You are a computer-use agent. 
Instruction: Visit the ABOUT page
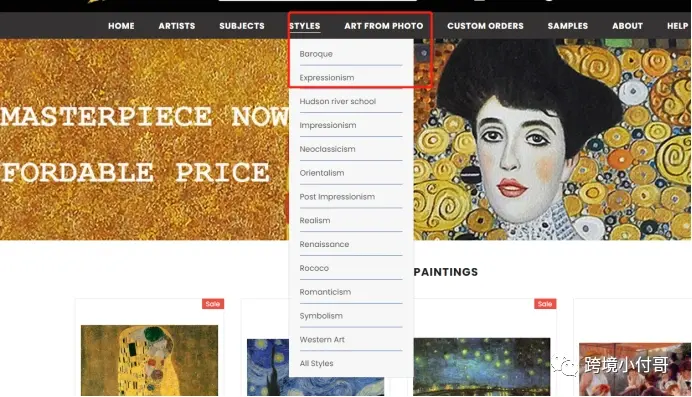(627, 26)
